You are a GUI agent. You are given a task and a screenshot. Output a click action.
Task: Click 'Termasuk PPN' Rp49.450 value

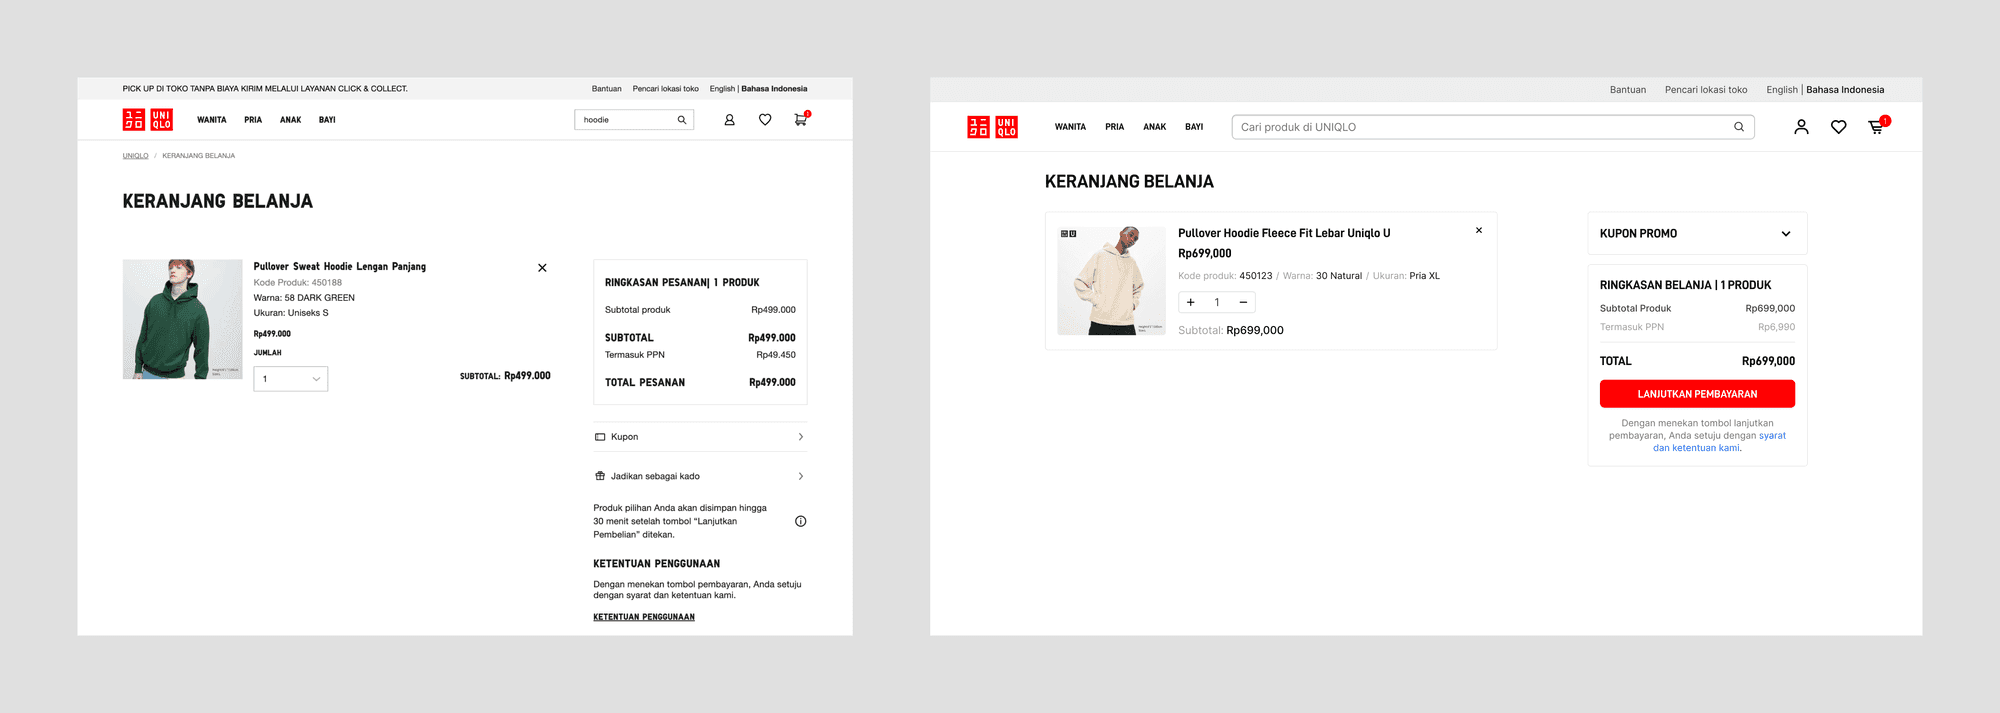pyautogui.click(x=776, y=355)
